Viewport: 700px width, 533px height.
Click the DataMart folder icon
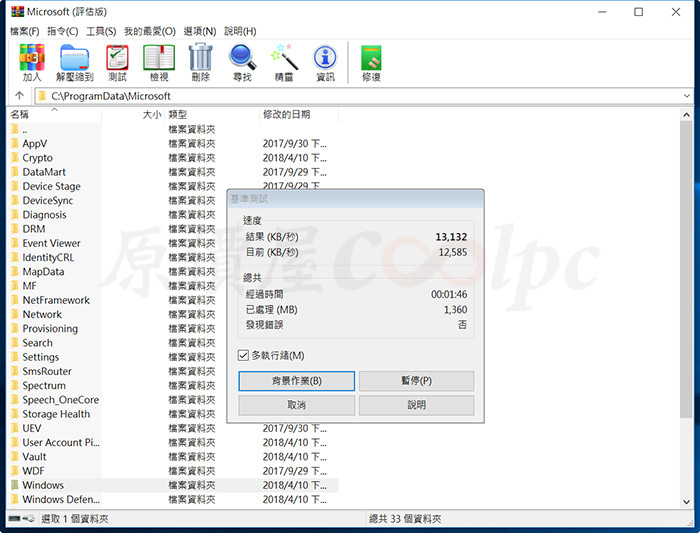(x=15, y=172)
